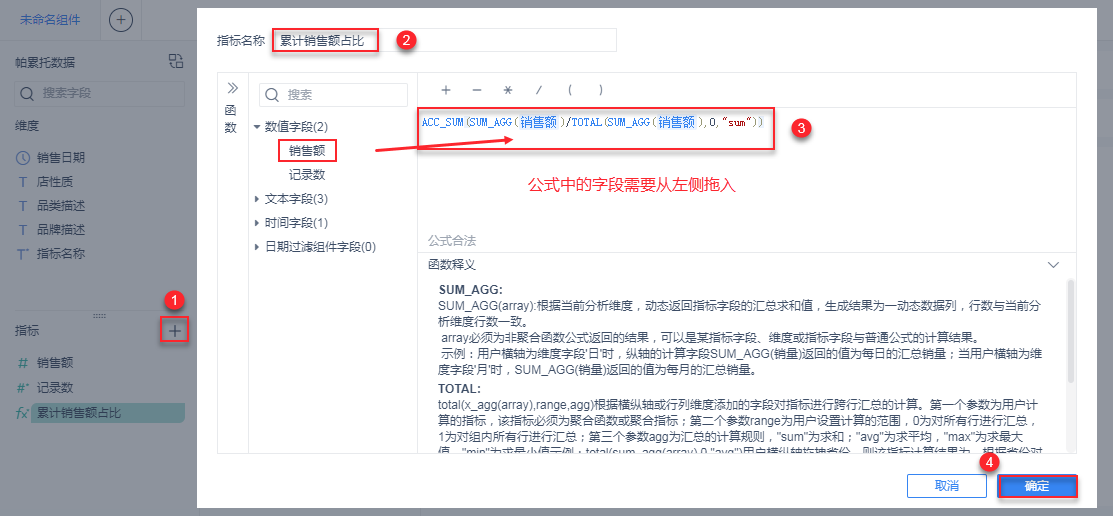
Task: Click the 取消 button
Action: [x=946, y=486]
